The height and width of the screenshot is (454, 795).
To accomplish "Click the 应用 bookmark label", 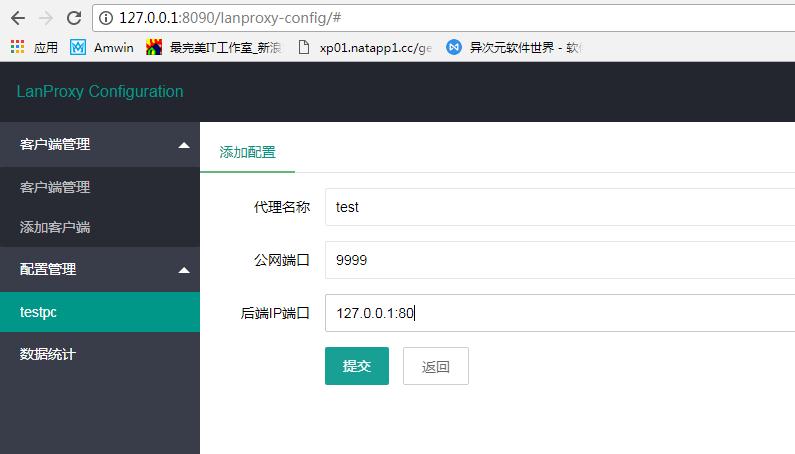I will point(46,48).
